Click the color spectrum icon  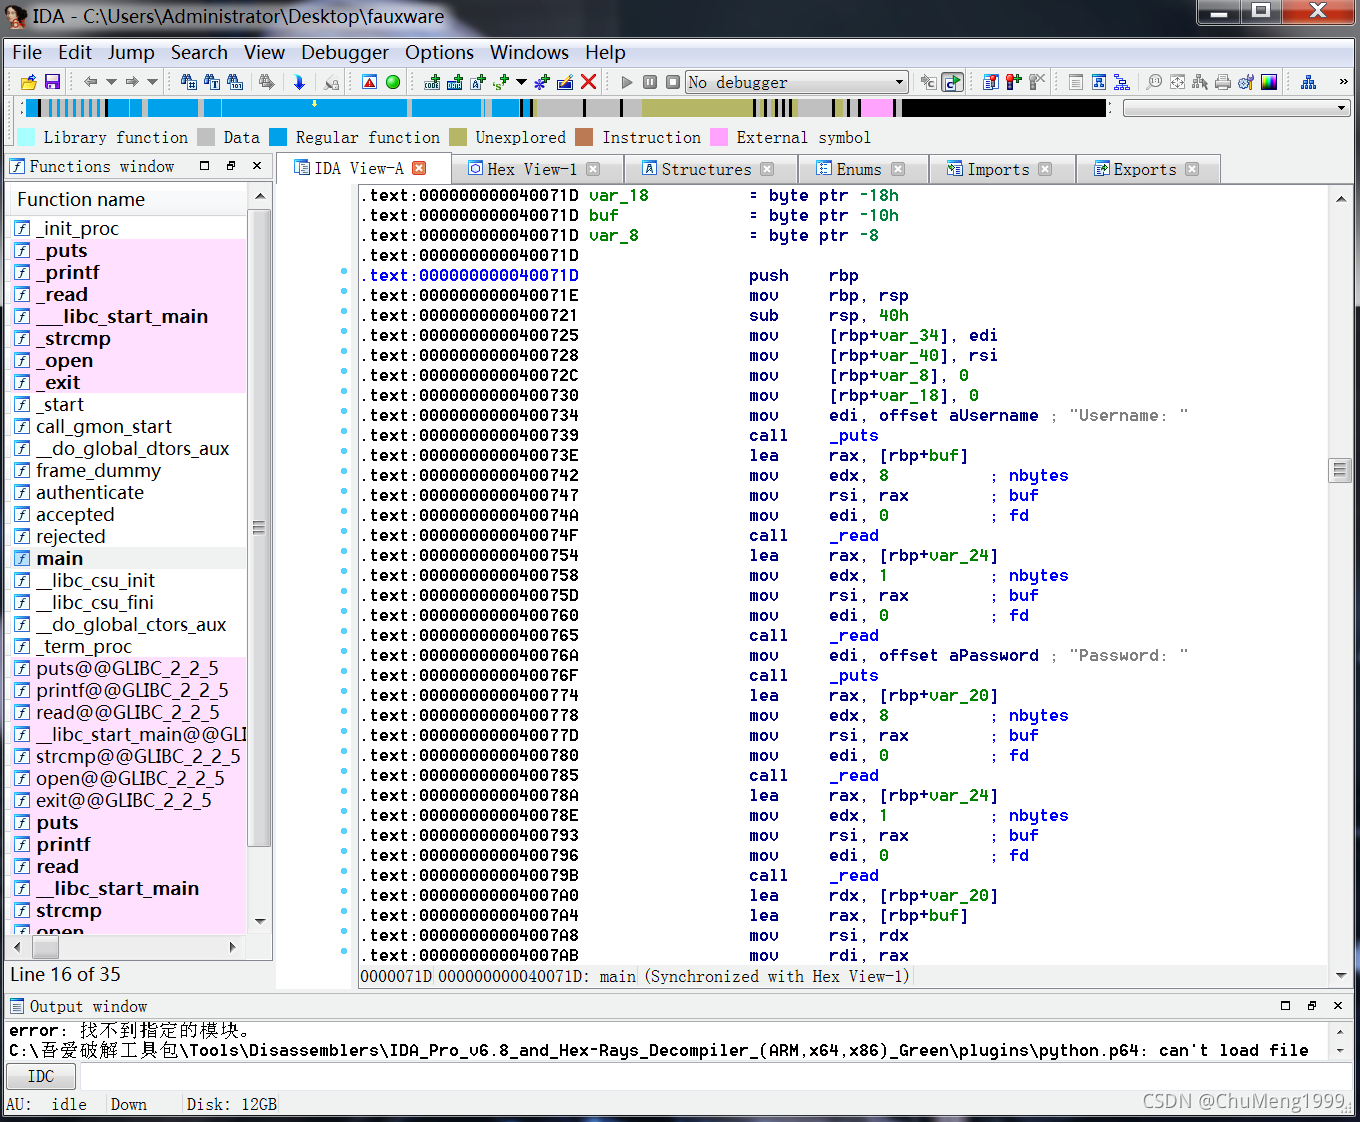pos(1269,82)
